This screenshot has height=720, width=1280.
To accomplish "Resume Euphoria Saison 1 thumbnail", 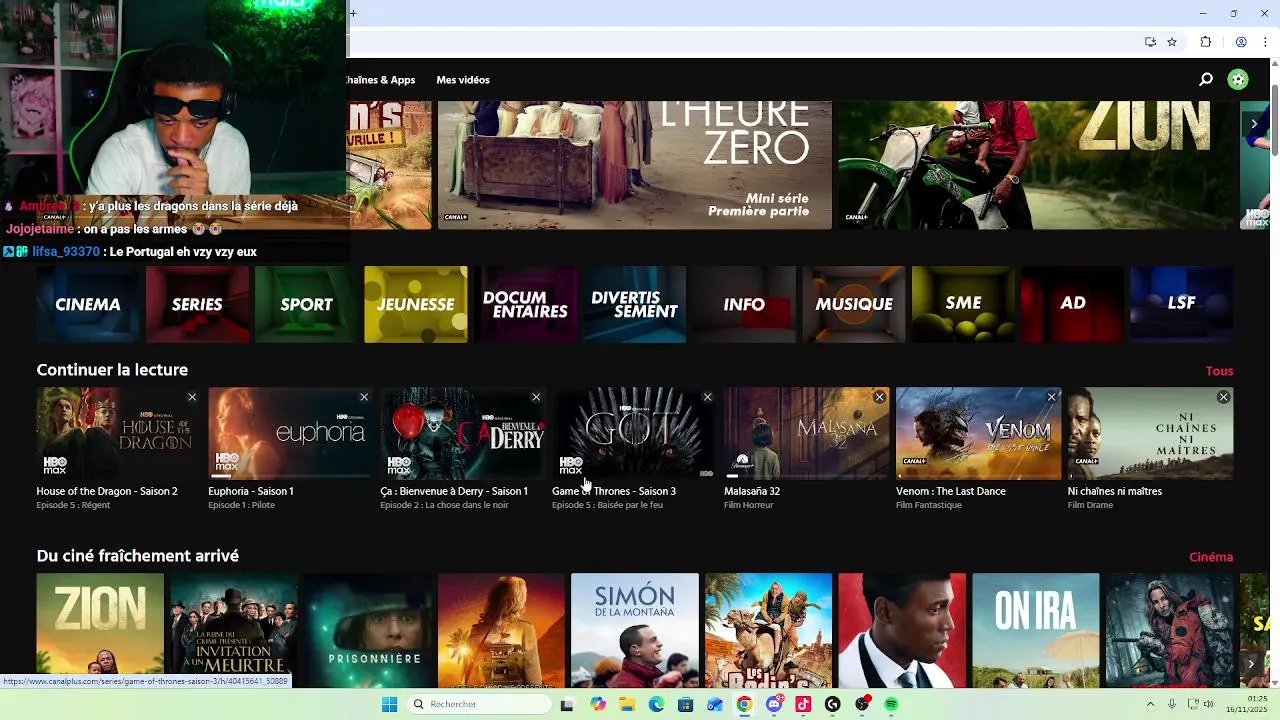I will 291,433.
